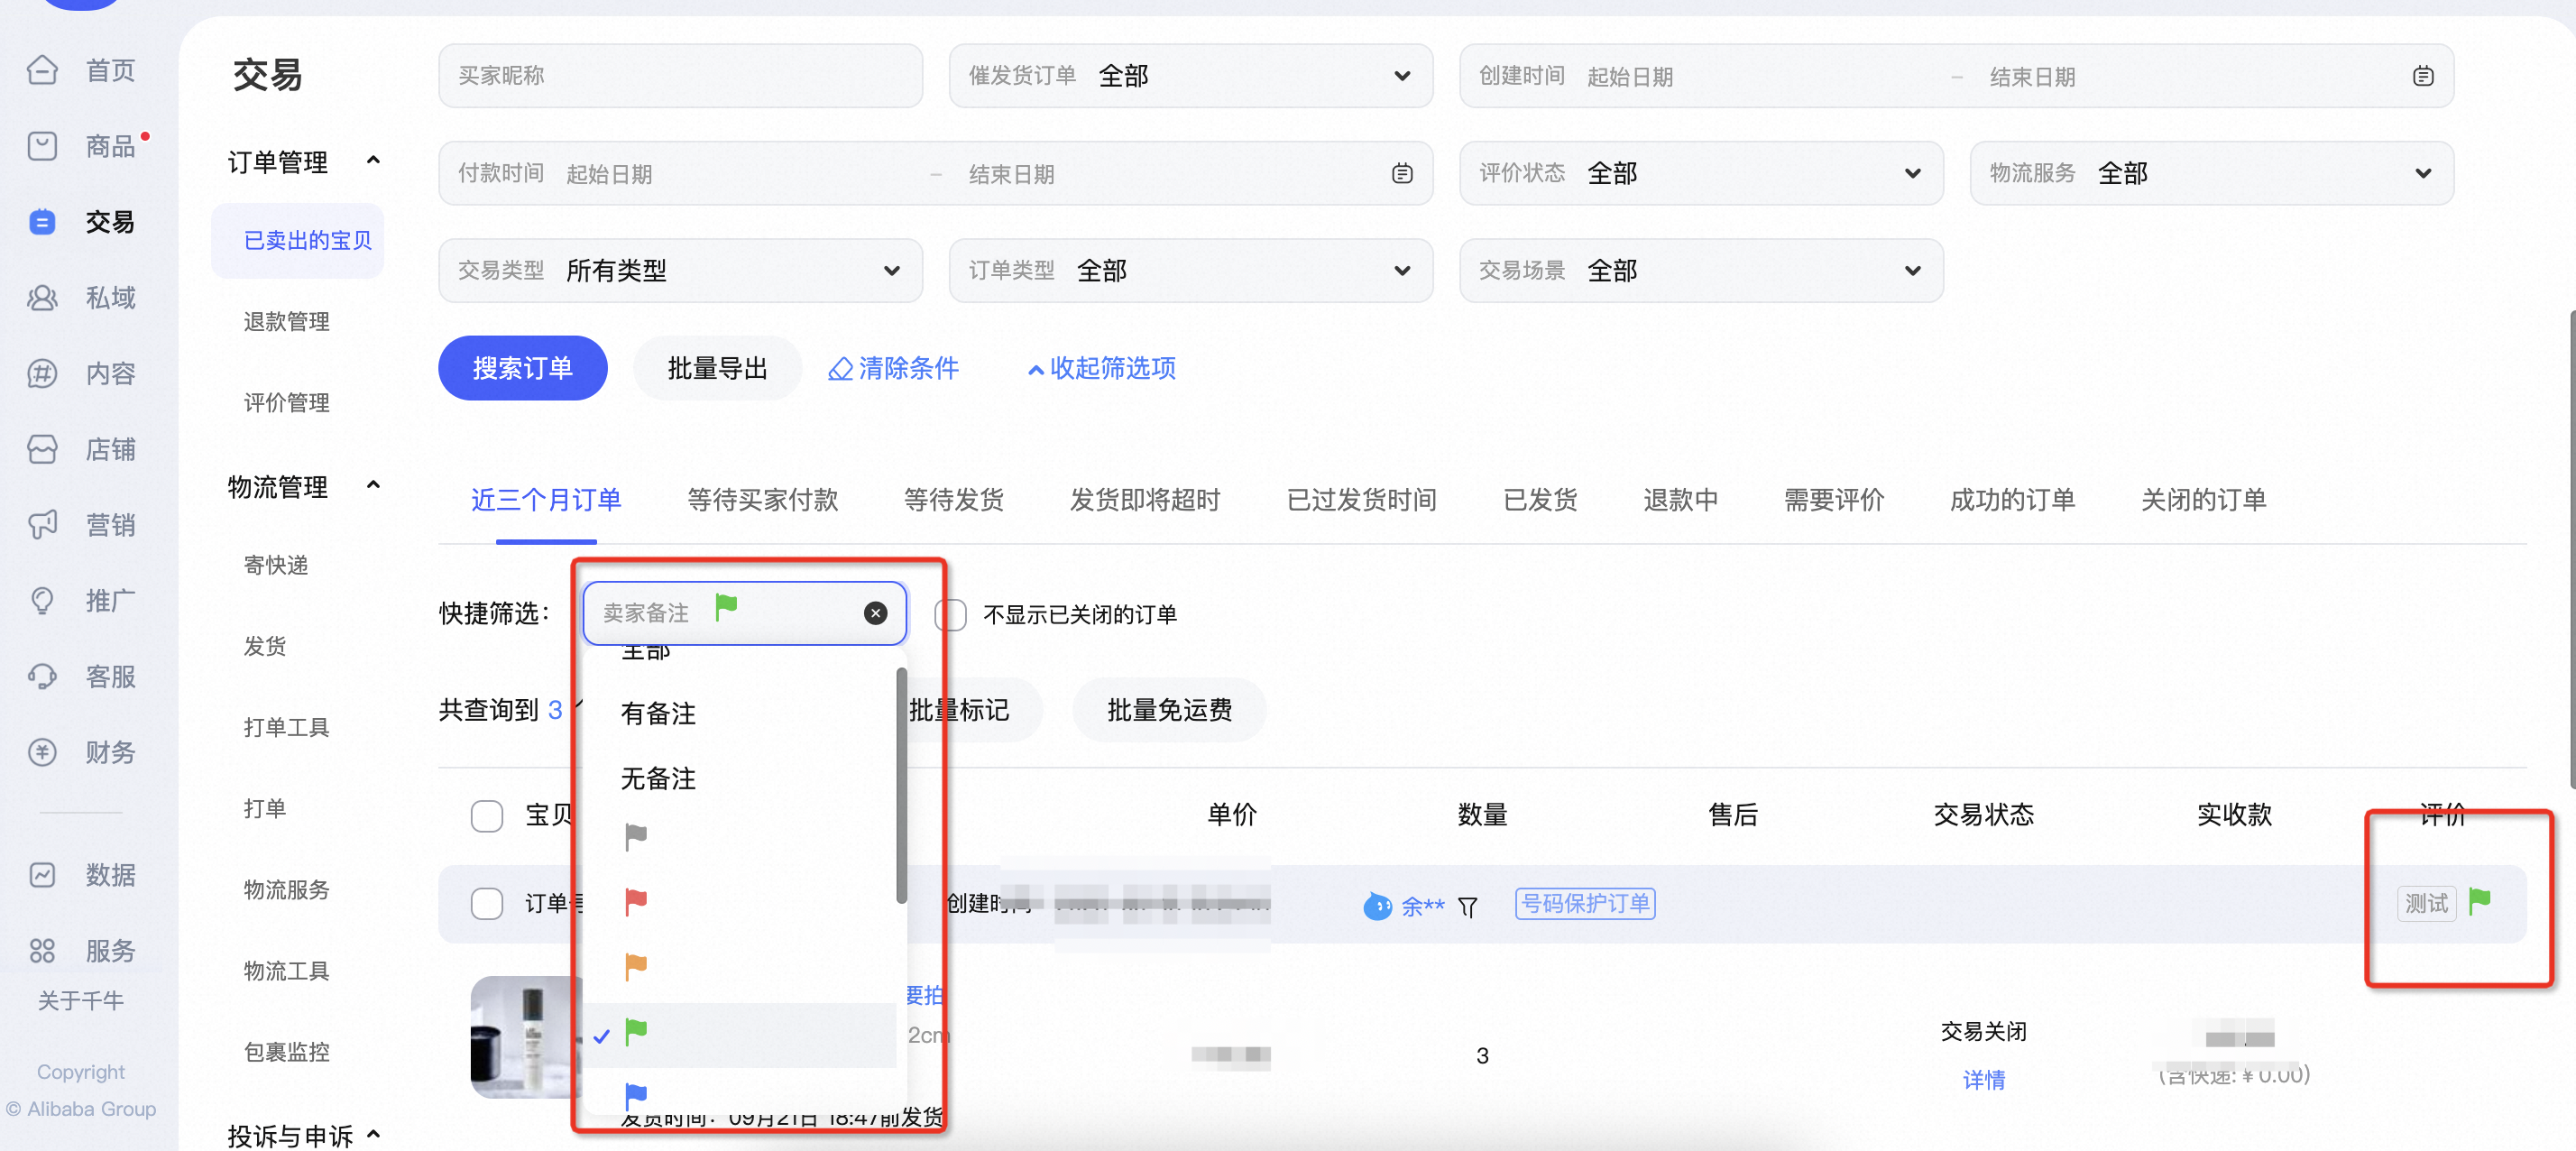Click the 批量免运费 button

[x=1169, y=711]
